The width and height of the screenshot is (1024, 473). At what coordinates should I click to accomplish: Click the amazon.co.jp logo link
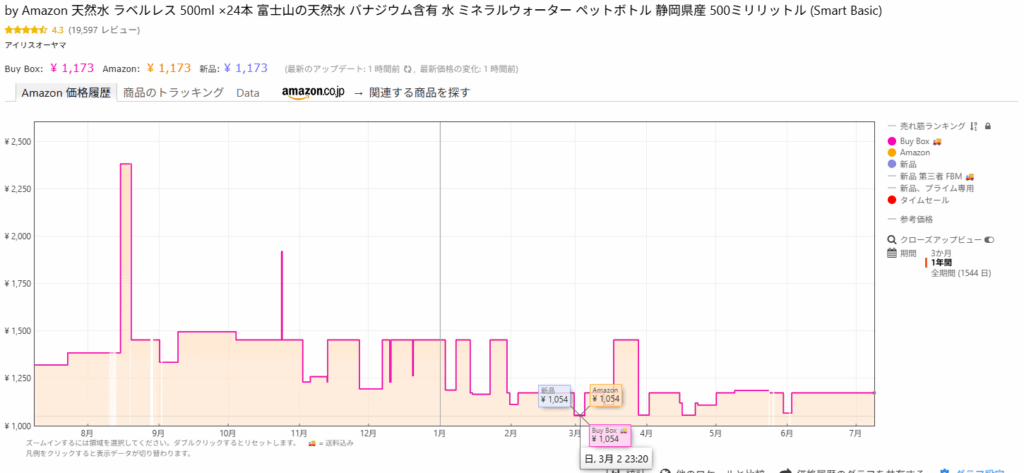313,93
